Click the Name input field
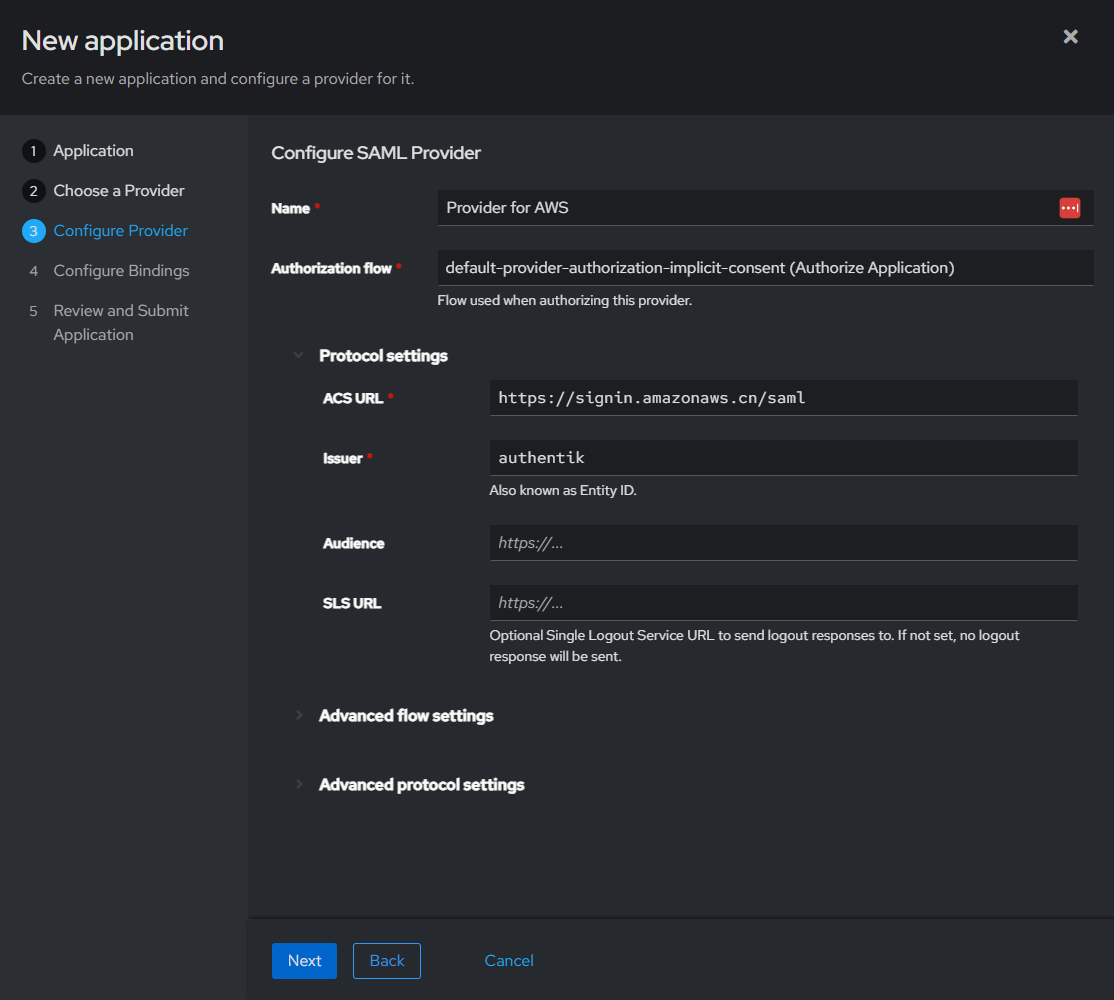The image size is (1114, 1000). (x=745, y=208)
